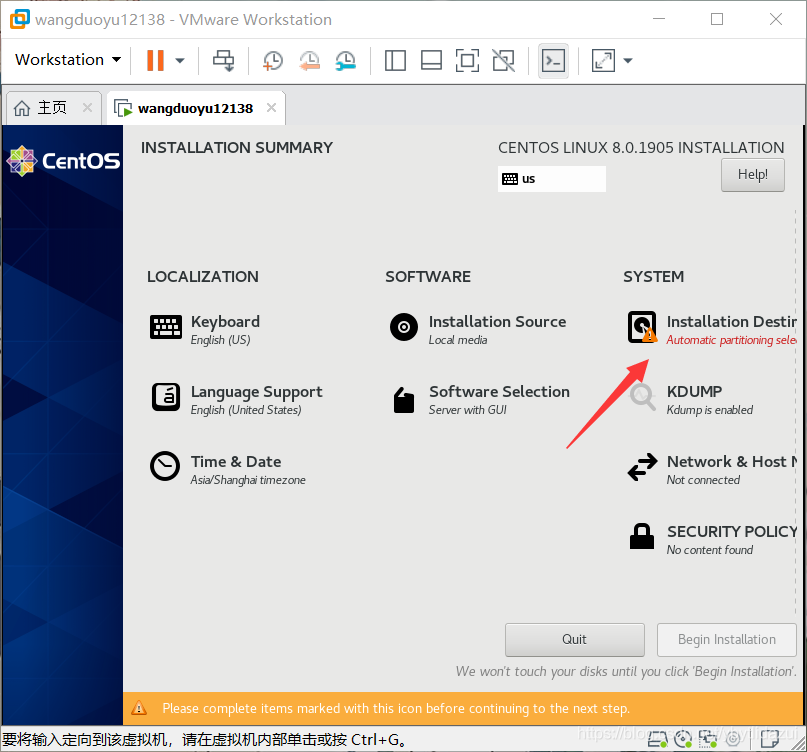Click the stretch guest display icon
Image resolution: width=807 pixels, height=752 pixels.
tap(603, 60)
